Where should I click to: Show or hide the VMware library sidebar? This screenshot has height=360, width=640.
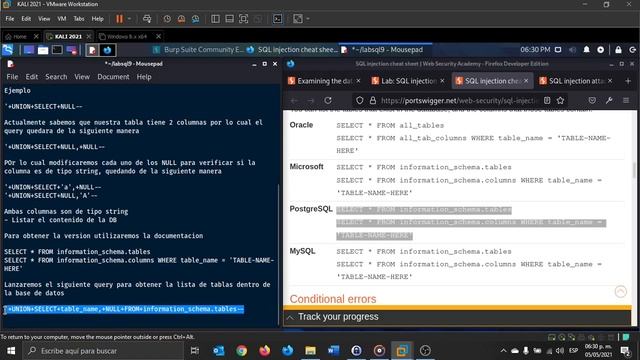[215, 19]
